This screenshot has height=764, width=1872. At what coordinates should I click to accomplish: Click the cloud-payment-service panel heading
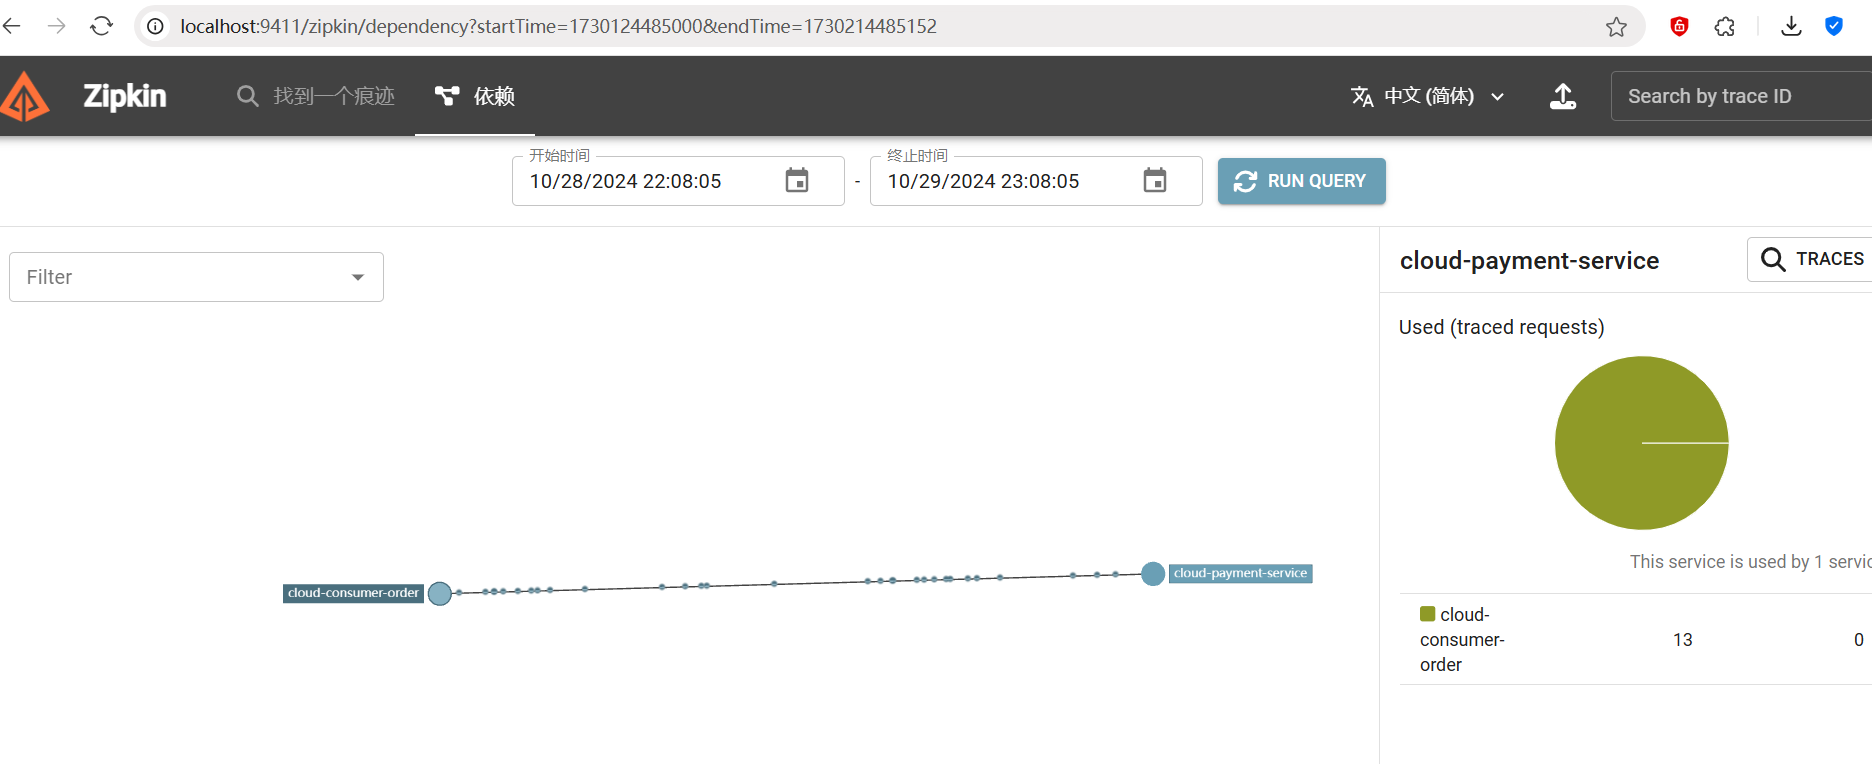1529,261
